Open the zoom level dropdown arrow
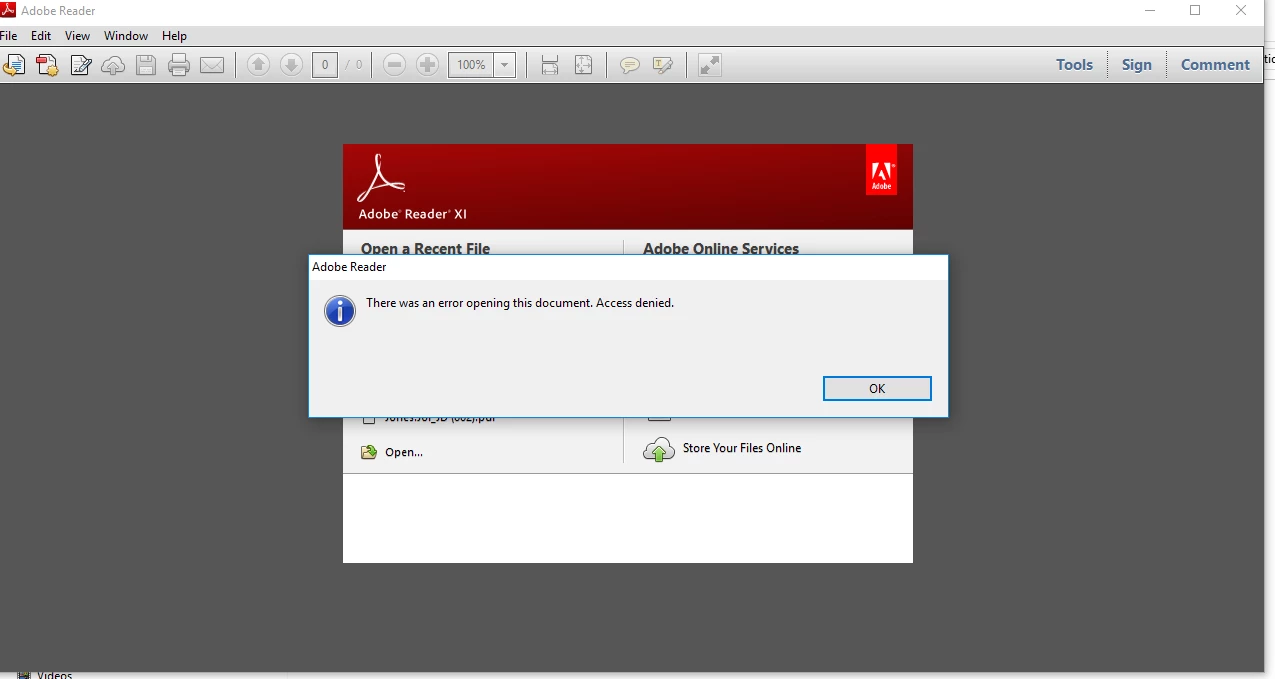Screen dimensions: 1275x679 pyautogui.click(x=505, y=65)
